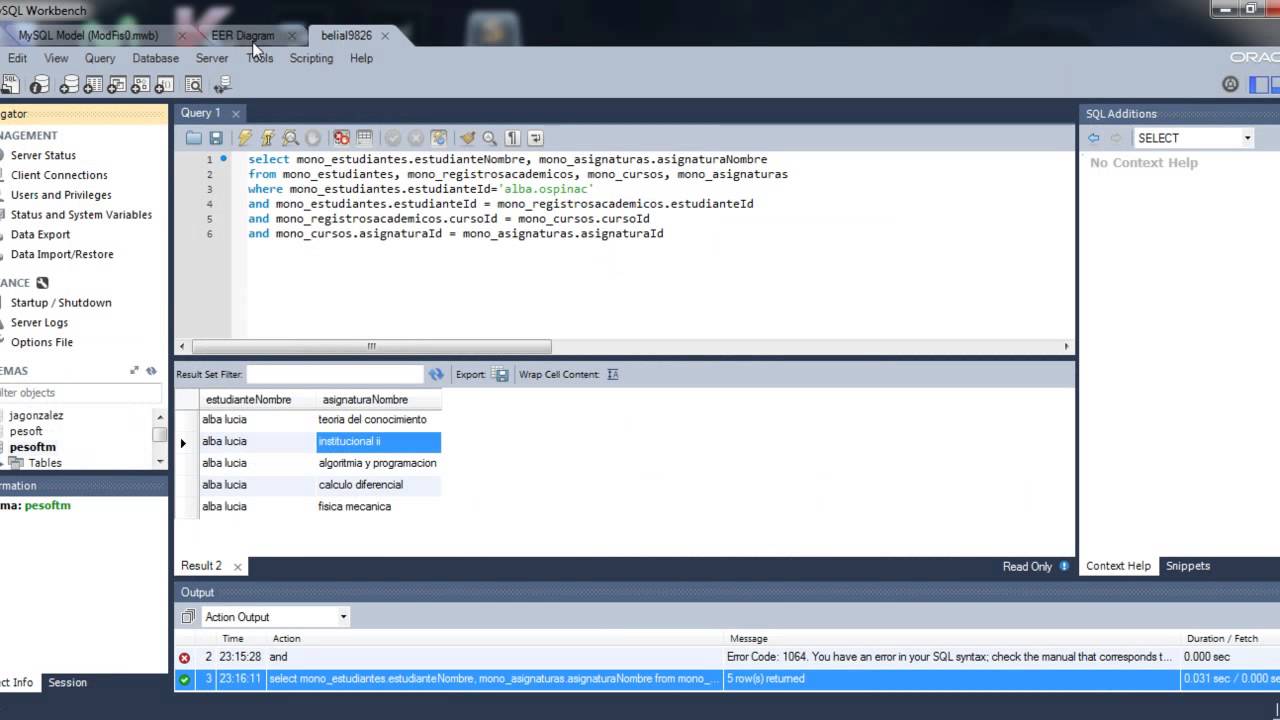The image size is (1280, 720).
Task: Create new table icon in main toolbar
Action: [93, 85]
